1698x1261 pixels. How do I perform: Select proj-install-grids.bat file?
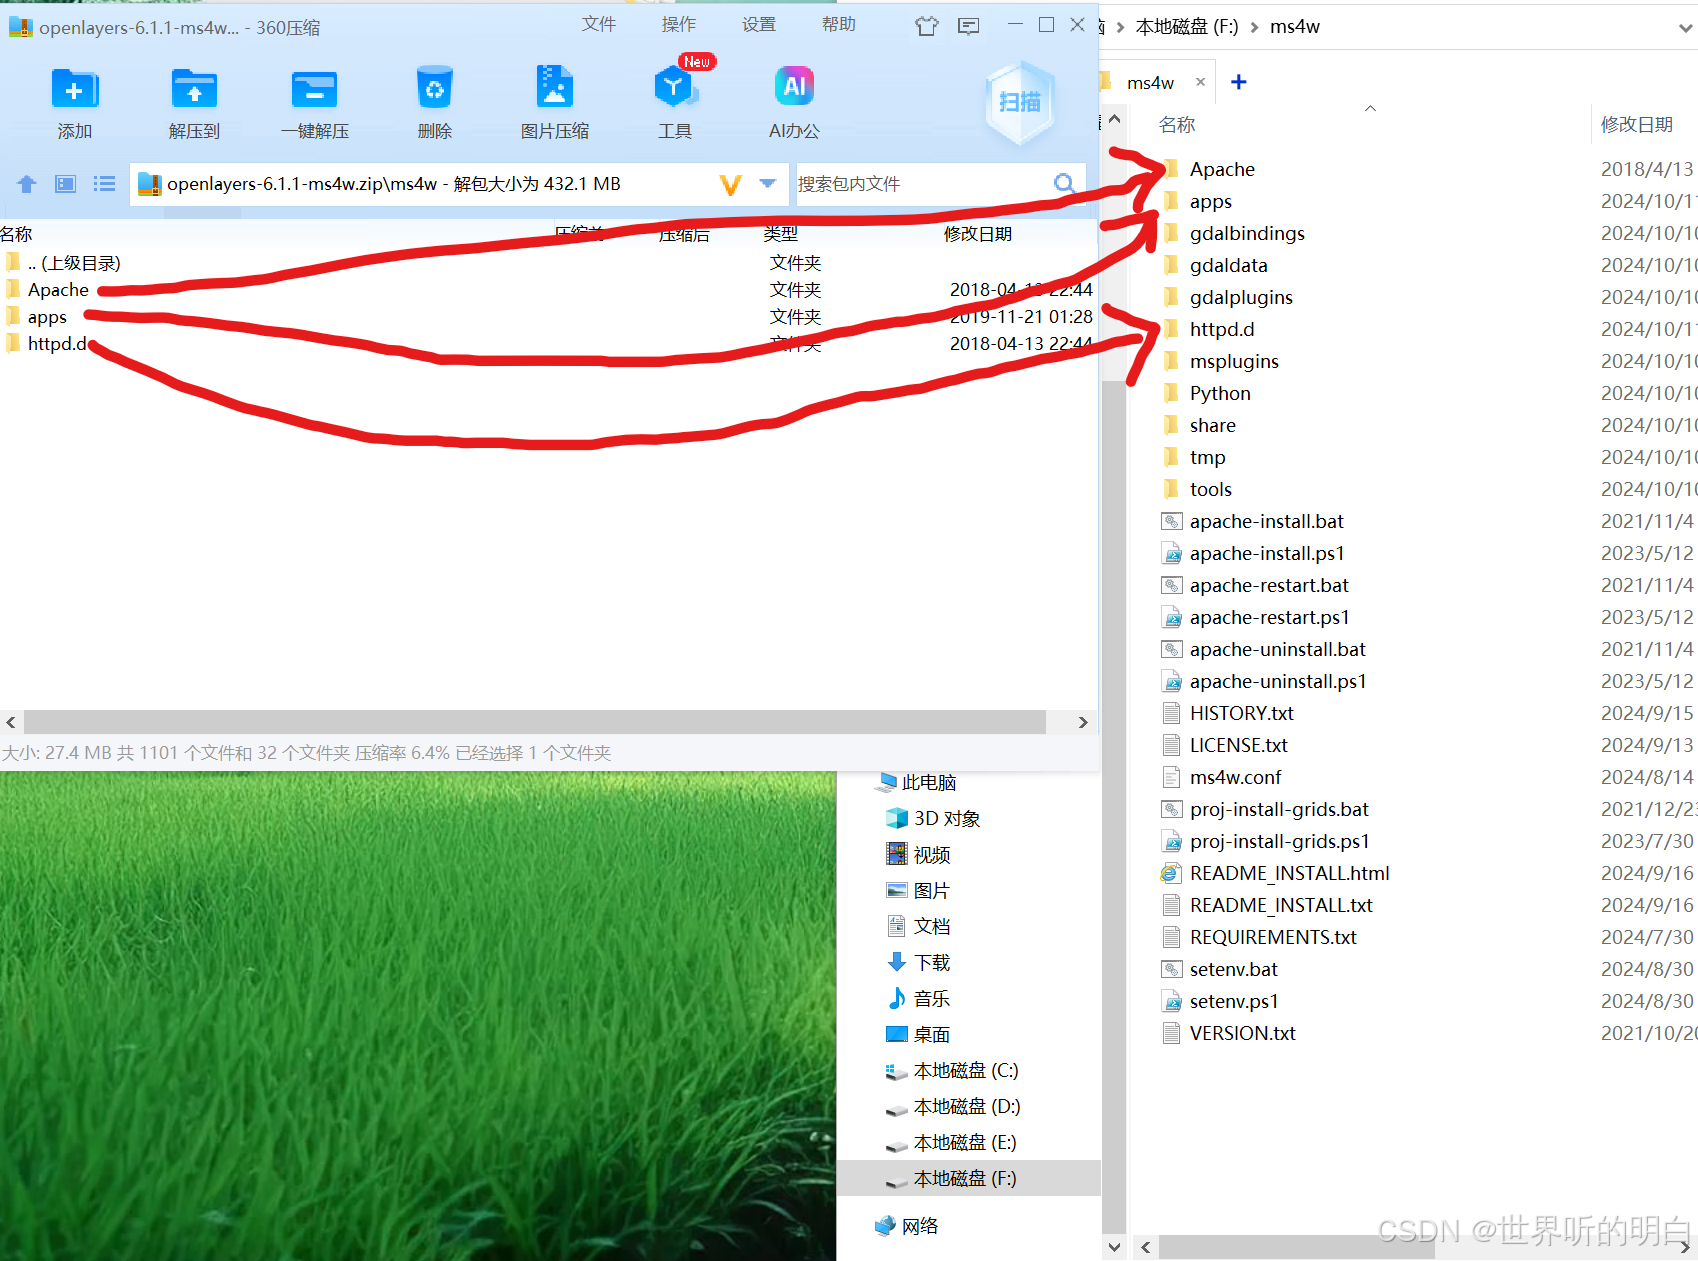[x=1279, y=809]
